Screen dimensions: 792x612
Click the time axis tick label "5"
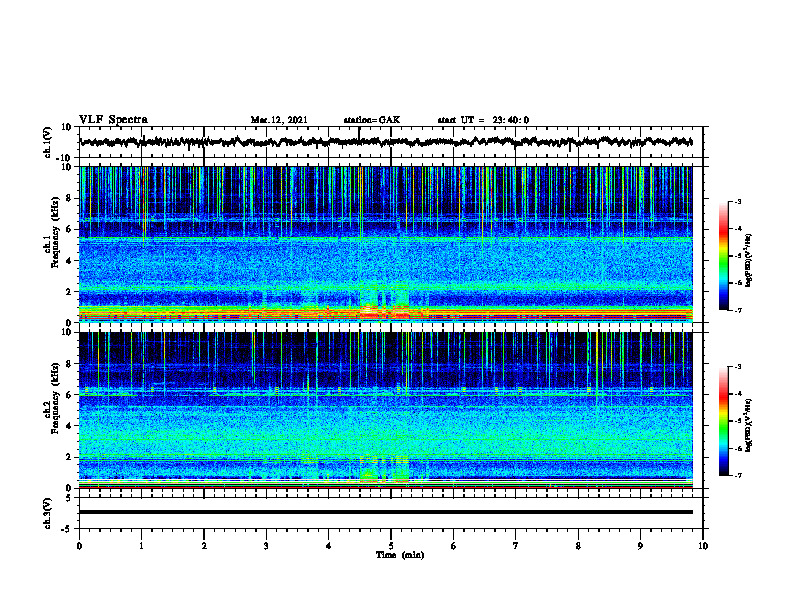[391, 546]
